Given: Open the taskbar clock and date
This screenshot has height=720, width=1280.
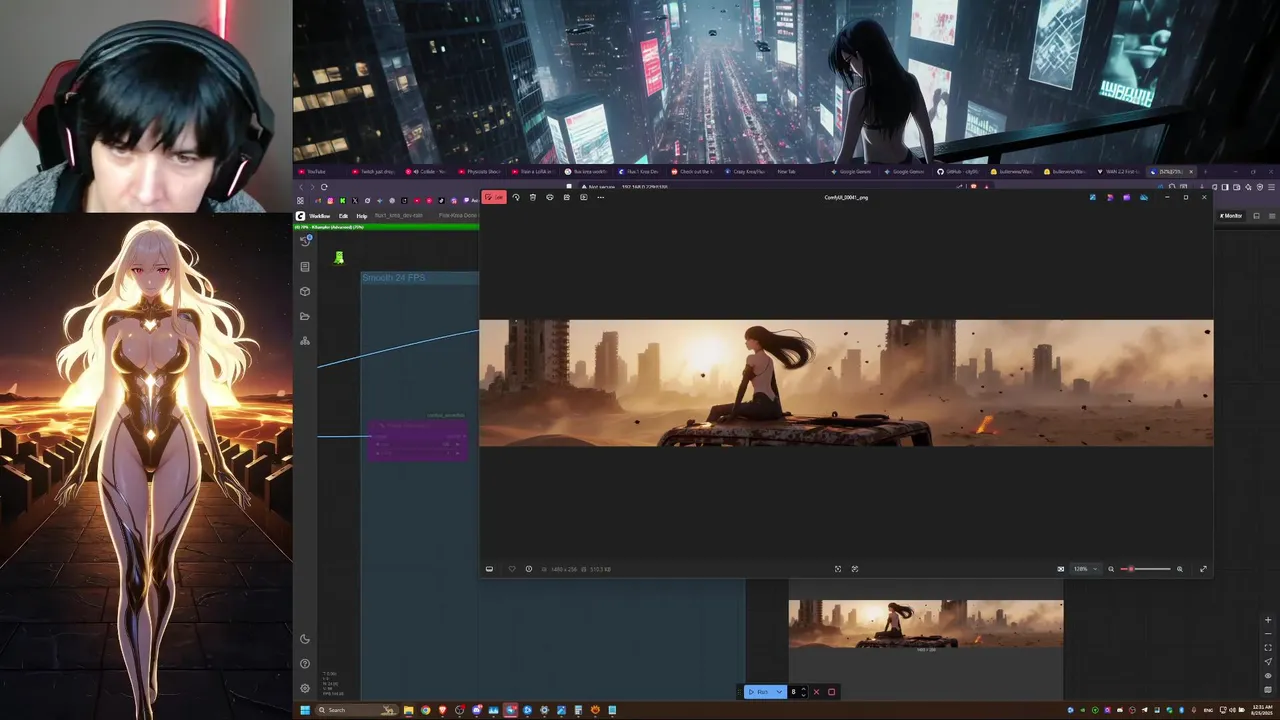Looking at the screenshot, I should point(1262,710).
